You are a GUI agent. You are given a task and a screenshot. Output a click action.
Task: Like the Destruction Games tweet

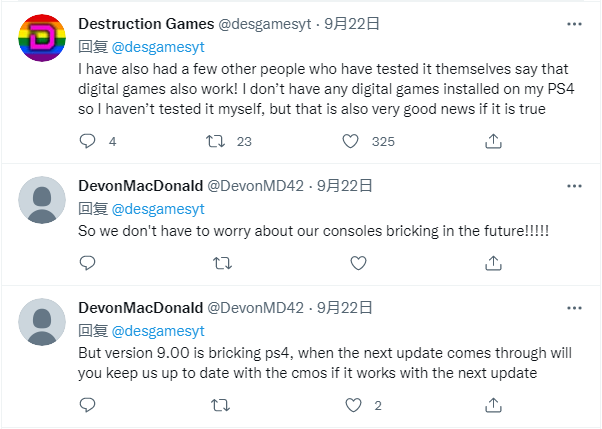pos(350,142)
